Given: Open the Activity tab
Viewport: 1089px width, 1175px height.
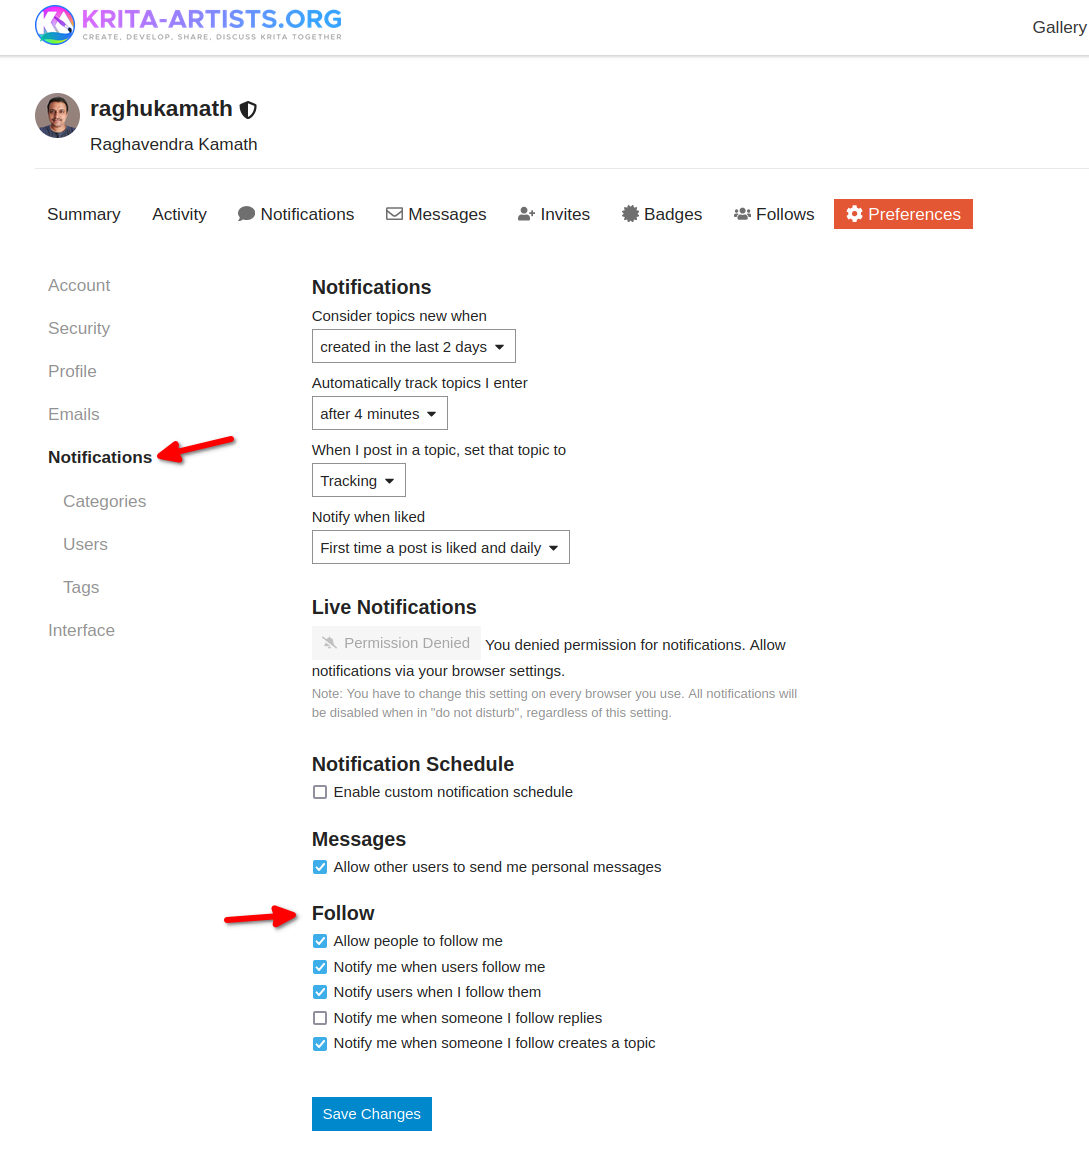Looking at the screenshot, I should [x=179, y=214].
